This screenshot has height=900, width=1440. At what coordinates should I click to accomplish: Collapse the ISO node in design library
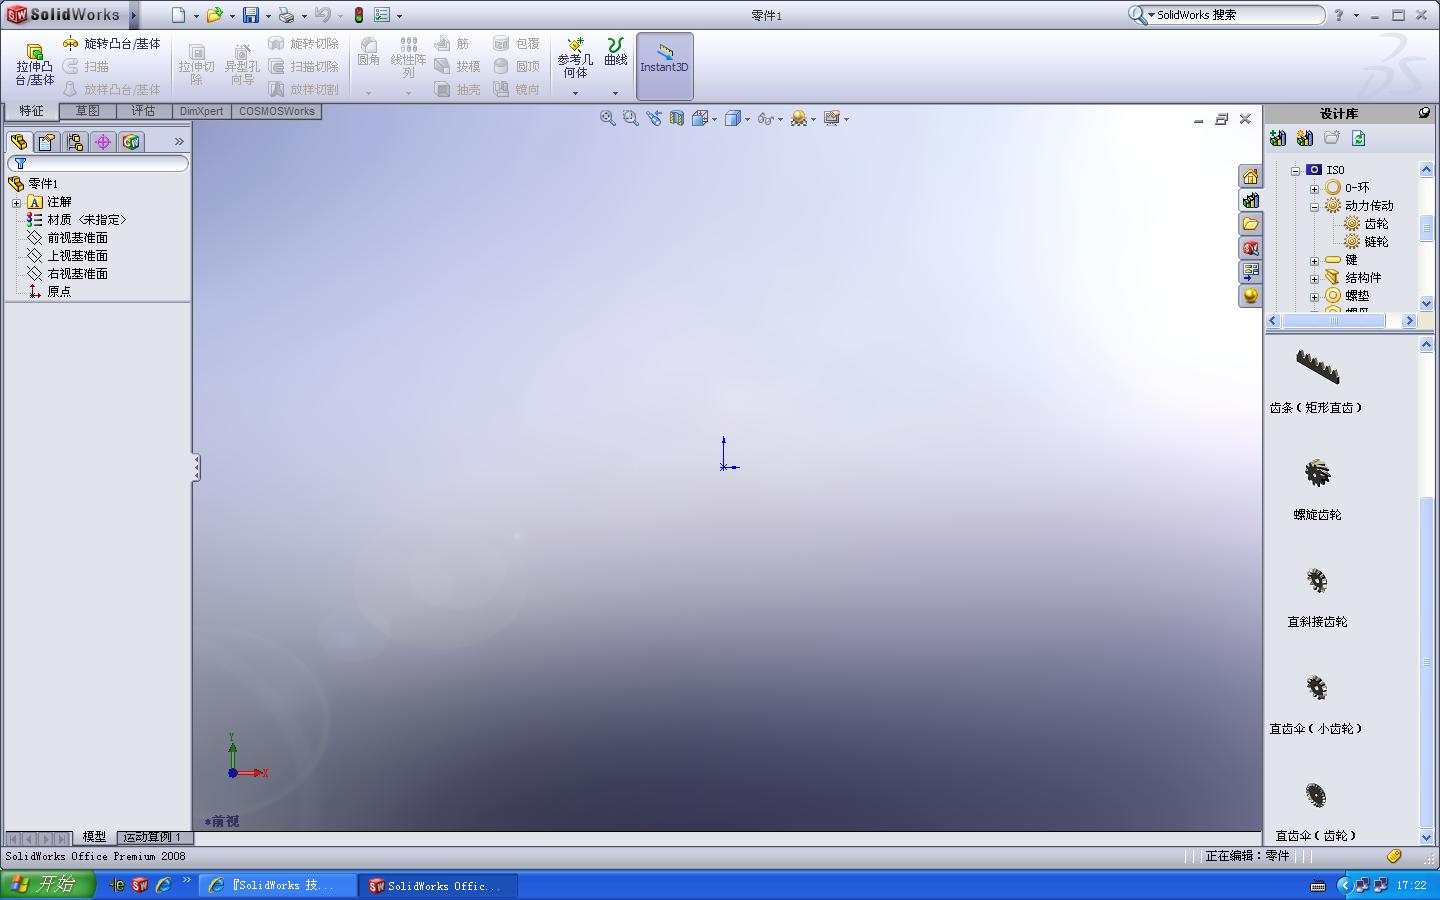pos(1295,170)
